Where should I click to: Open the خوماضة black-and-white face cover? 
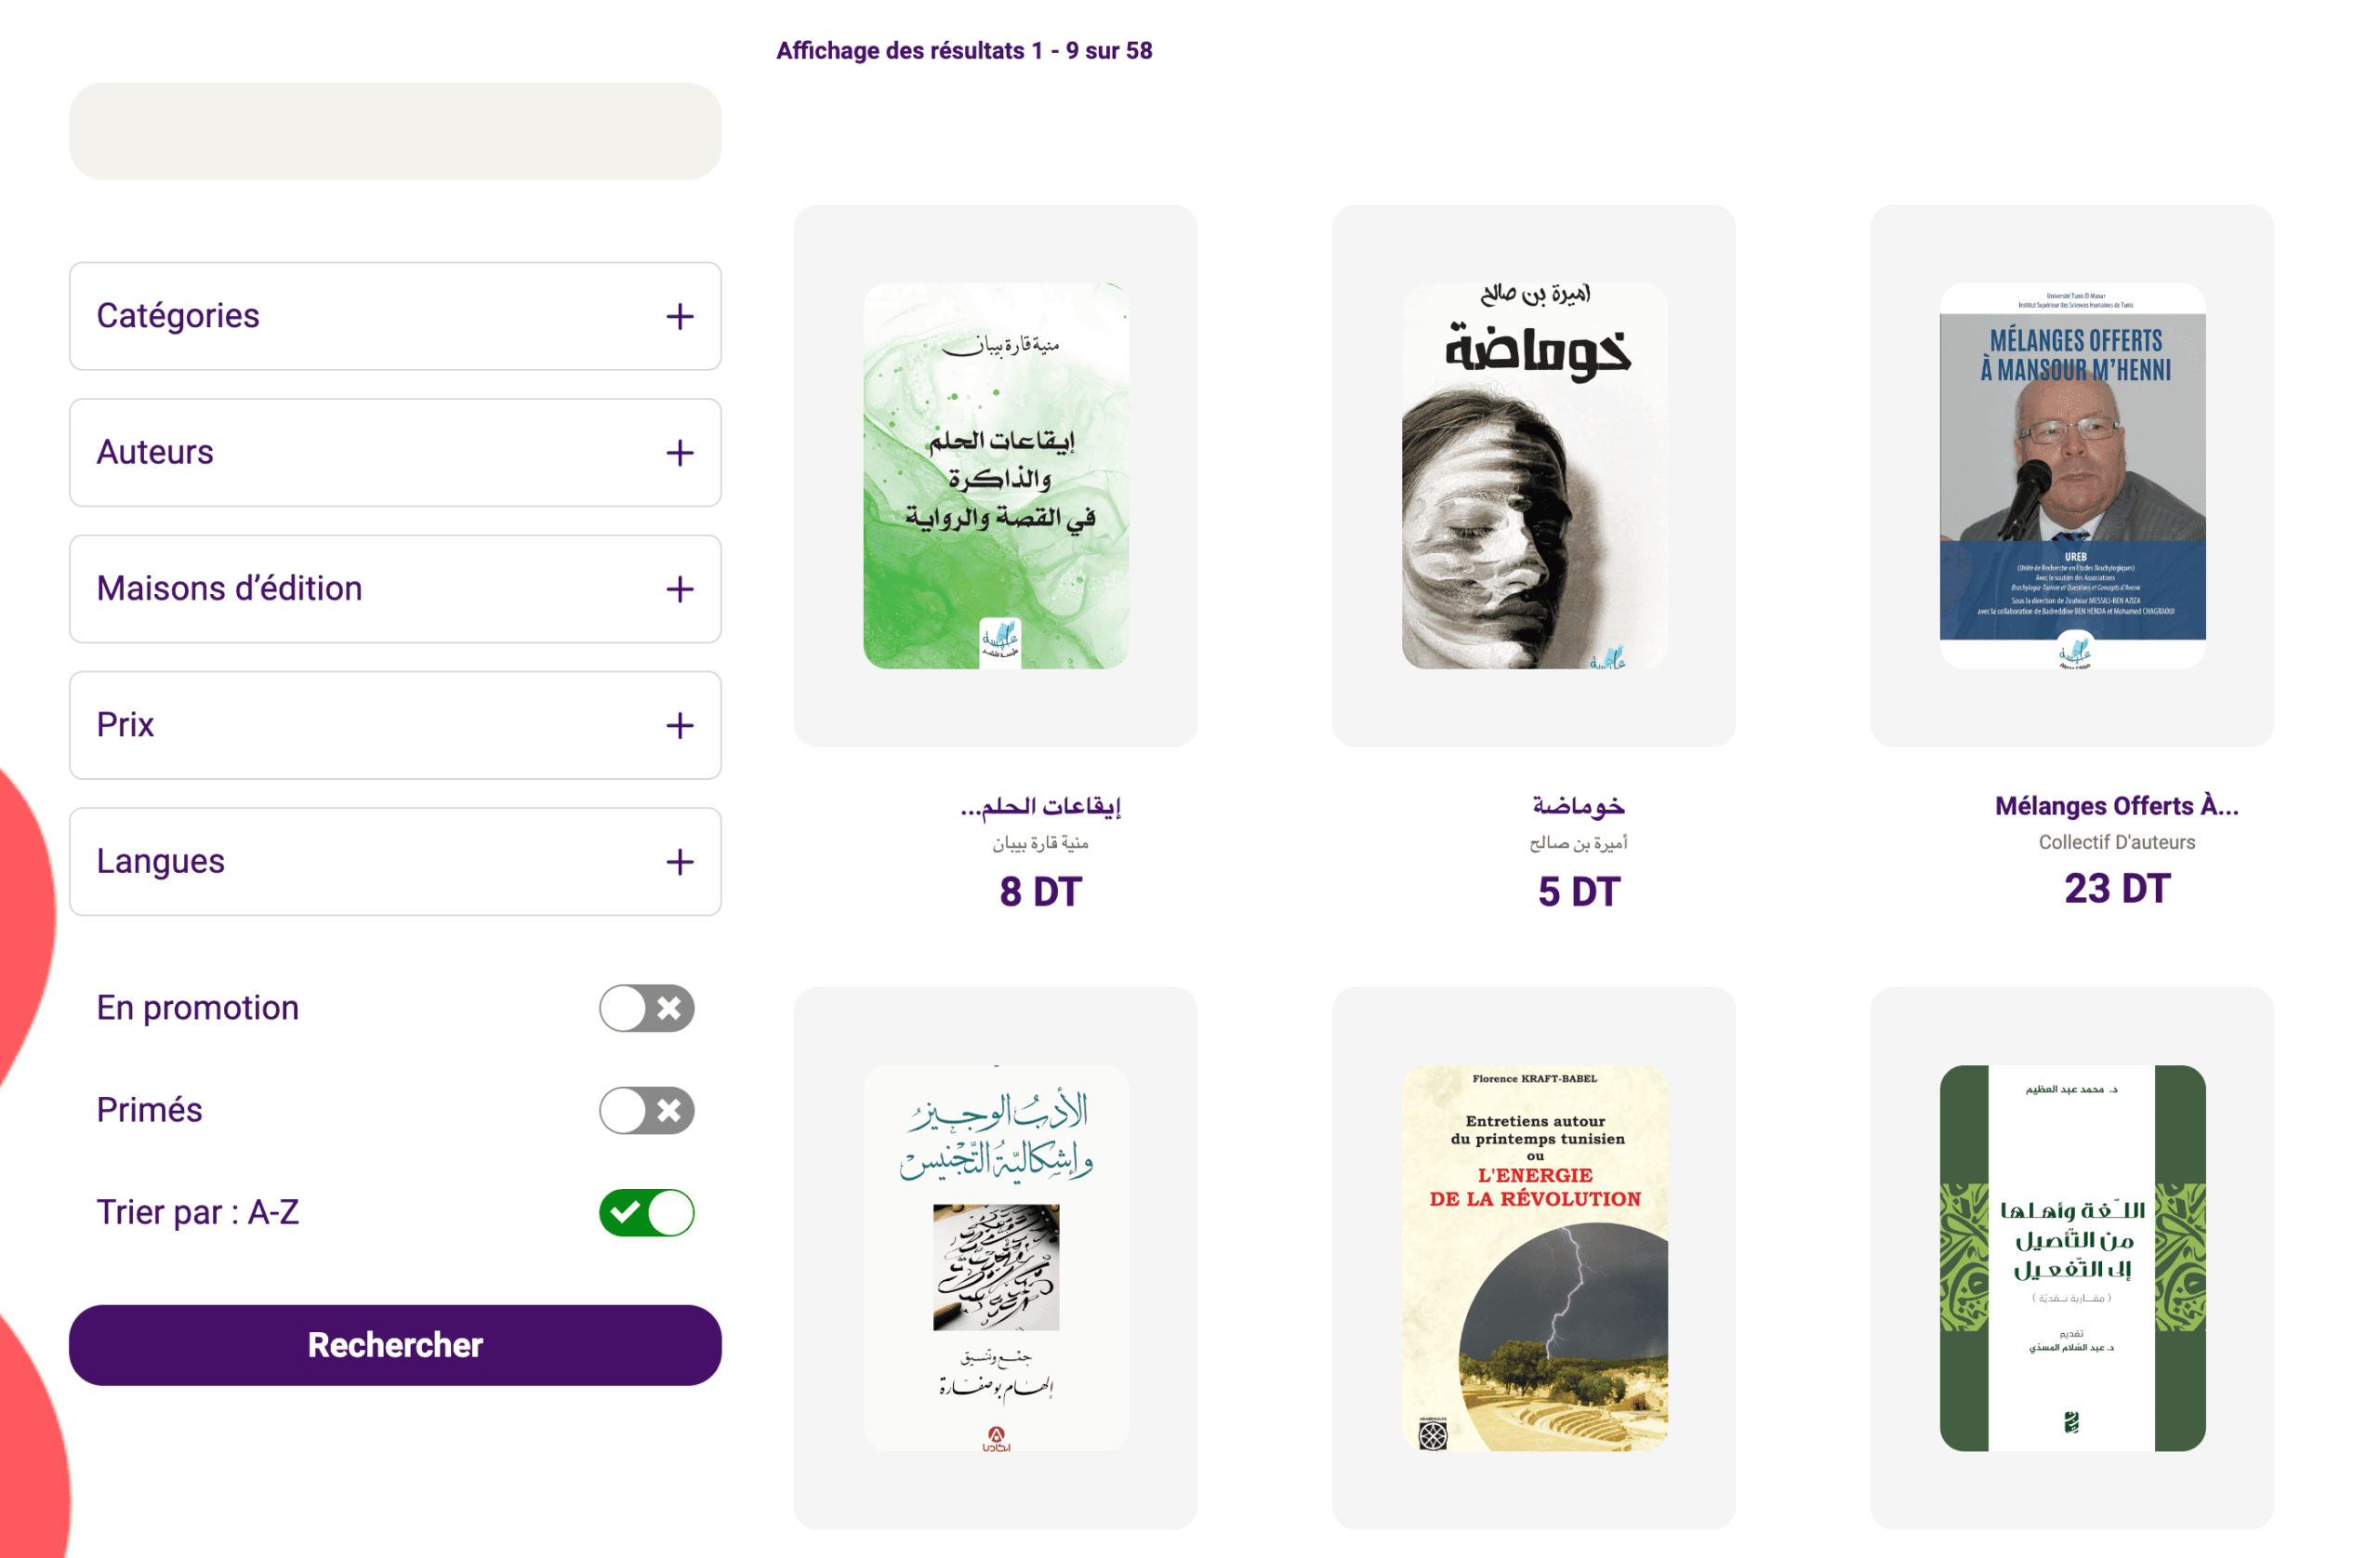(x=1533, y=476)
